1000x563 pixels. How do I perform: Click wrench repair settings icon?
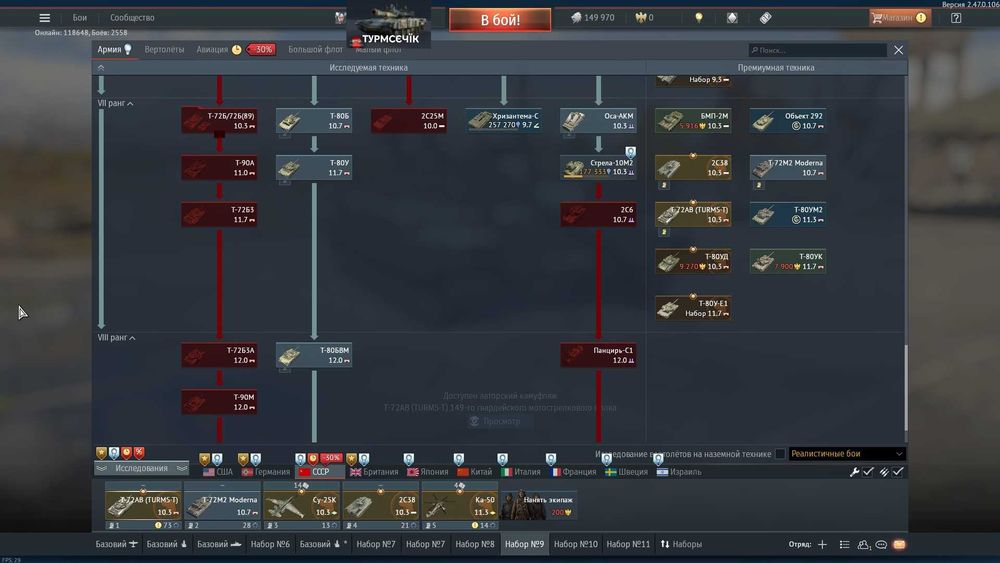coord(854,472)
